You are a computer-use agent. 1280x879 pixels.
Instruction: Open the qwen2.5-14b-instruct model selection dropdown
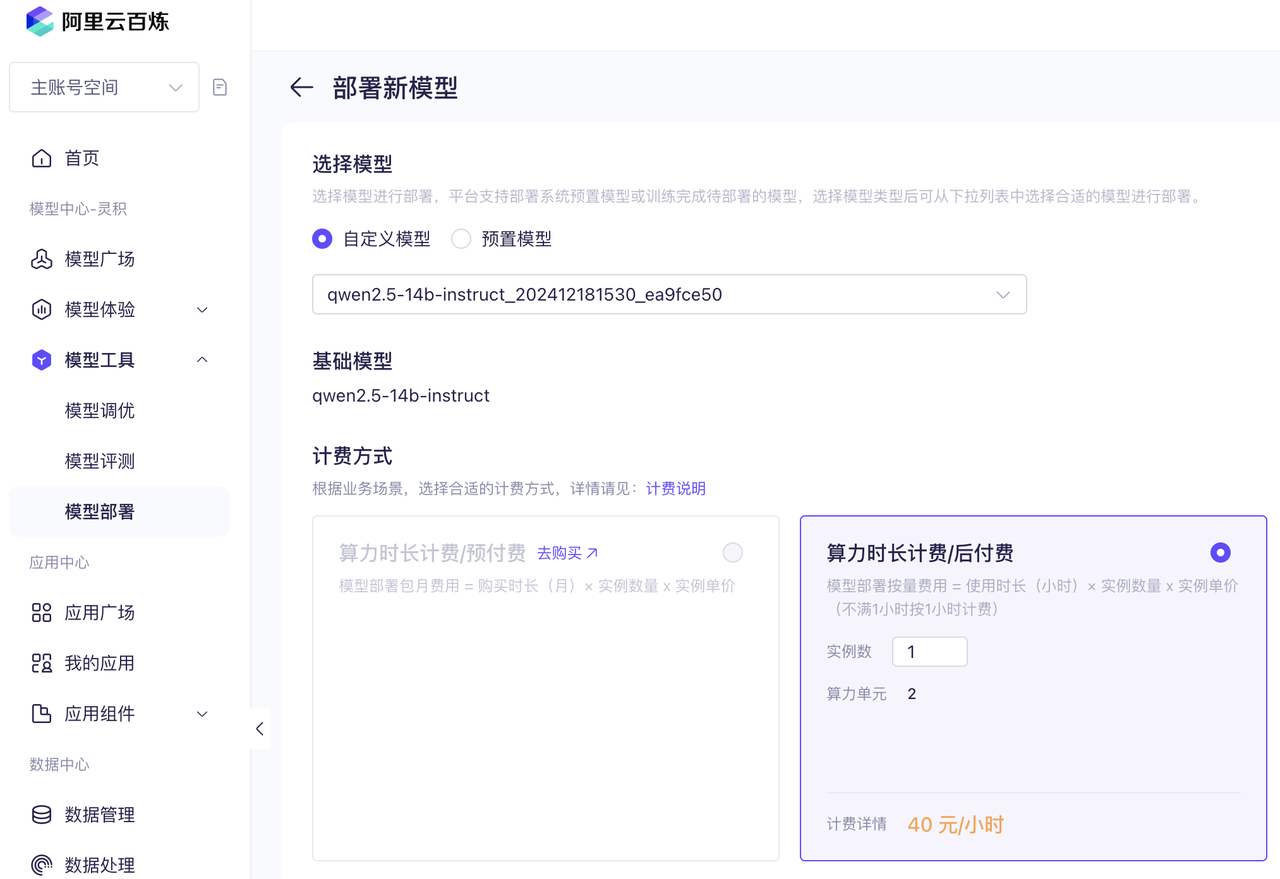pyautogui.click(x=669, y=295)
